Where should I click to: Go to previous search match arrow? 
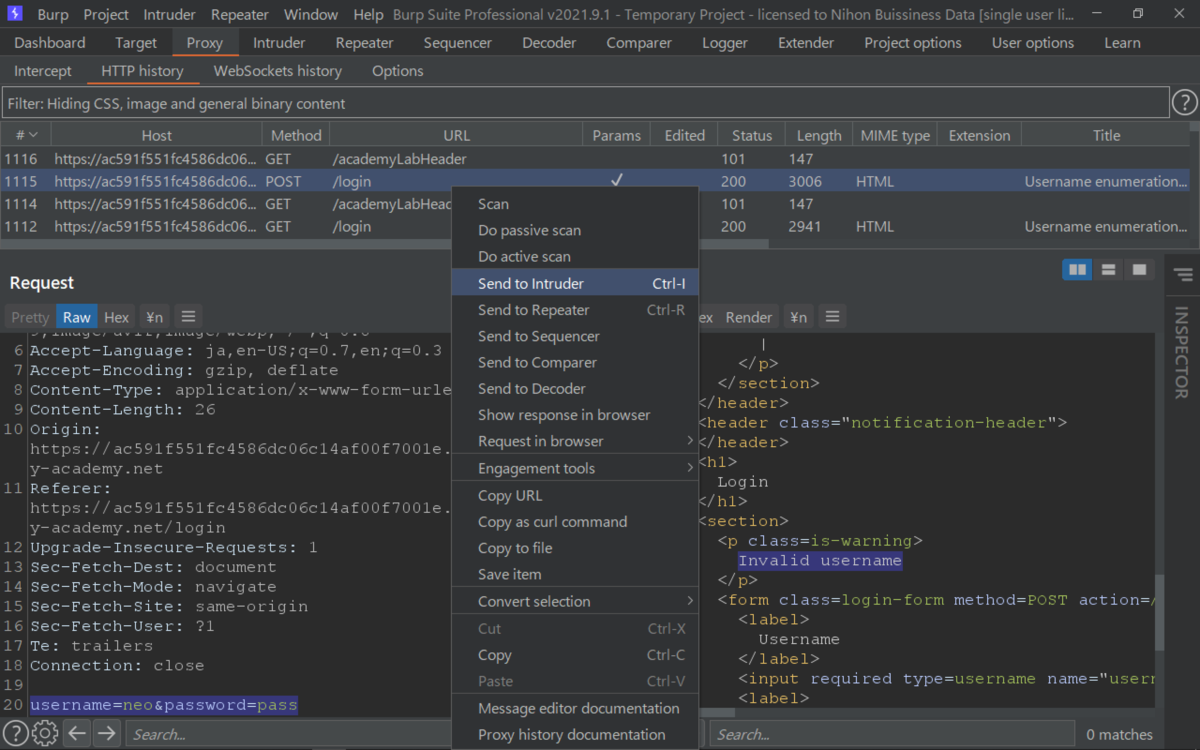pos(77,734)
